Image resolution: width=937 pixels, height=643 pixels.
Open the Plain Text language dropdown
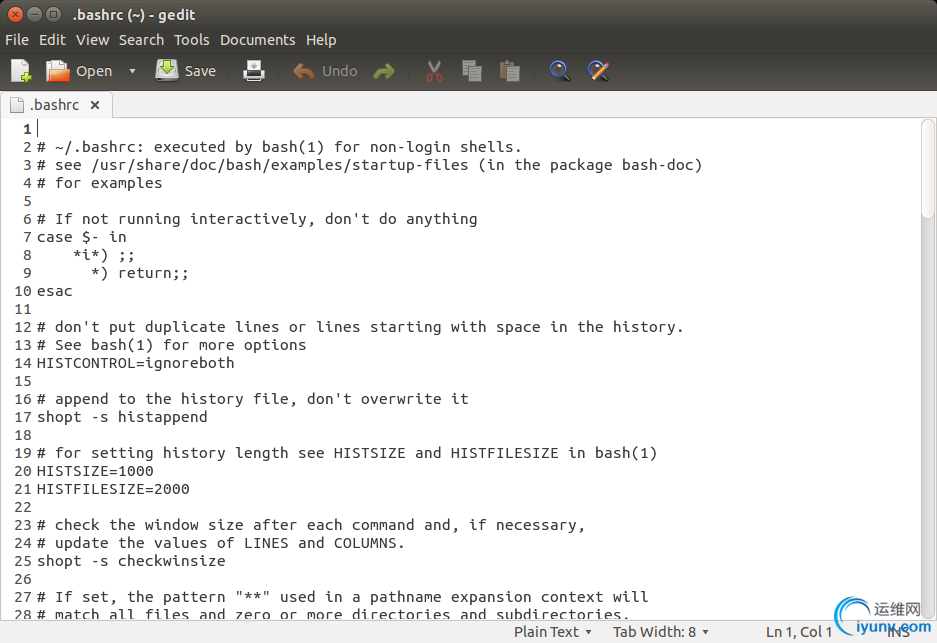click(553, 632)
